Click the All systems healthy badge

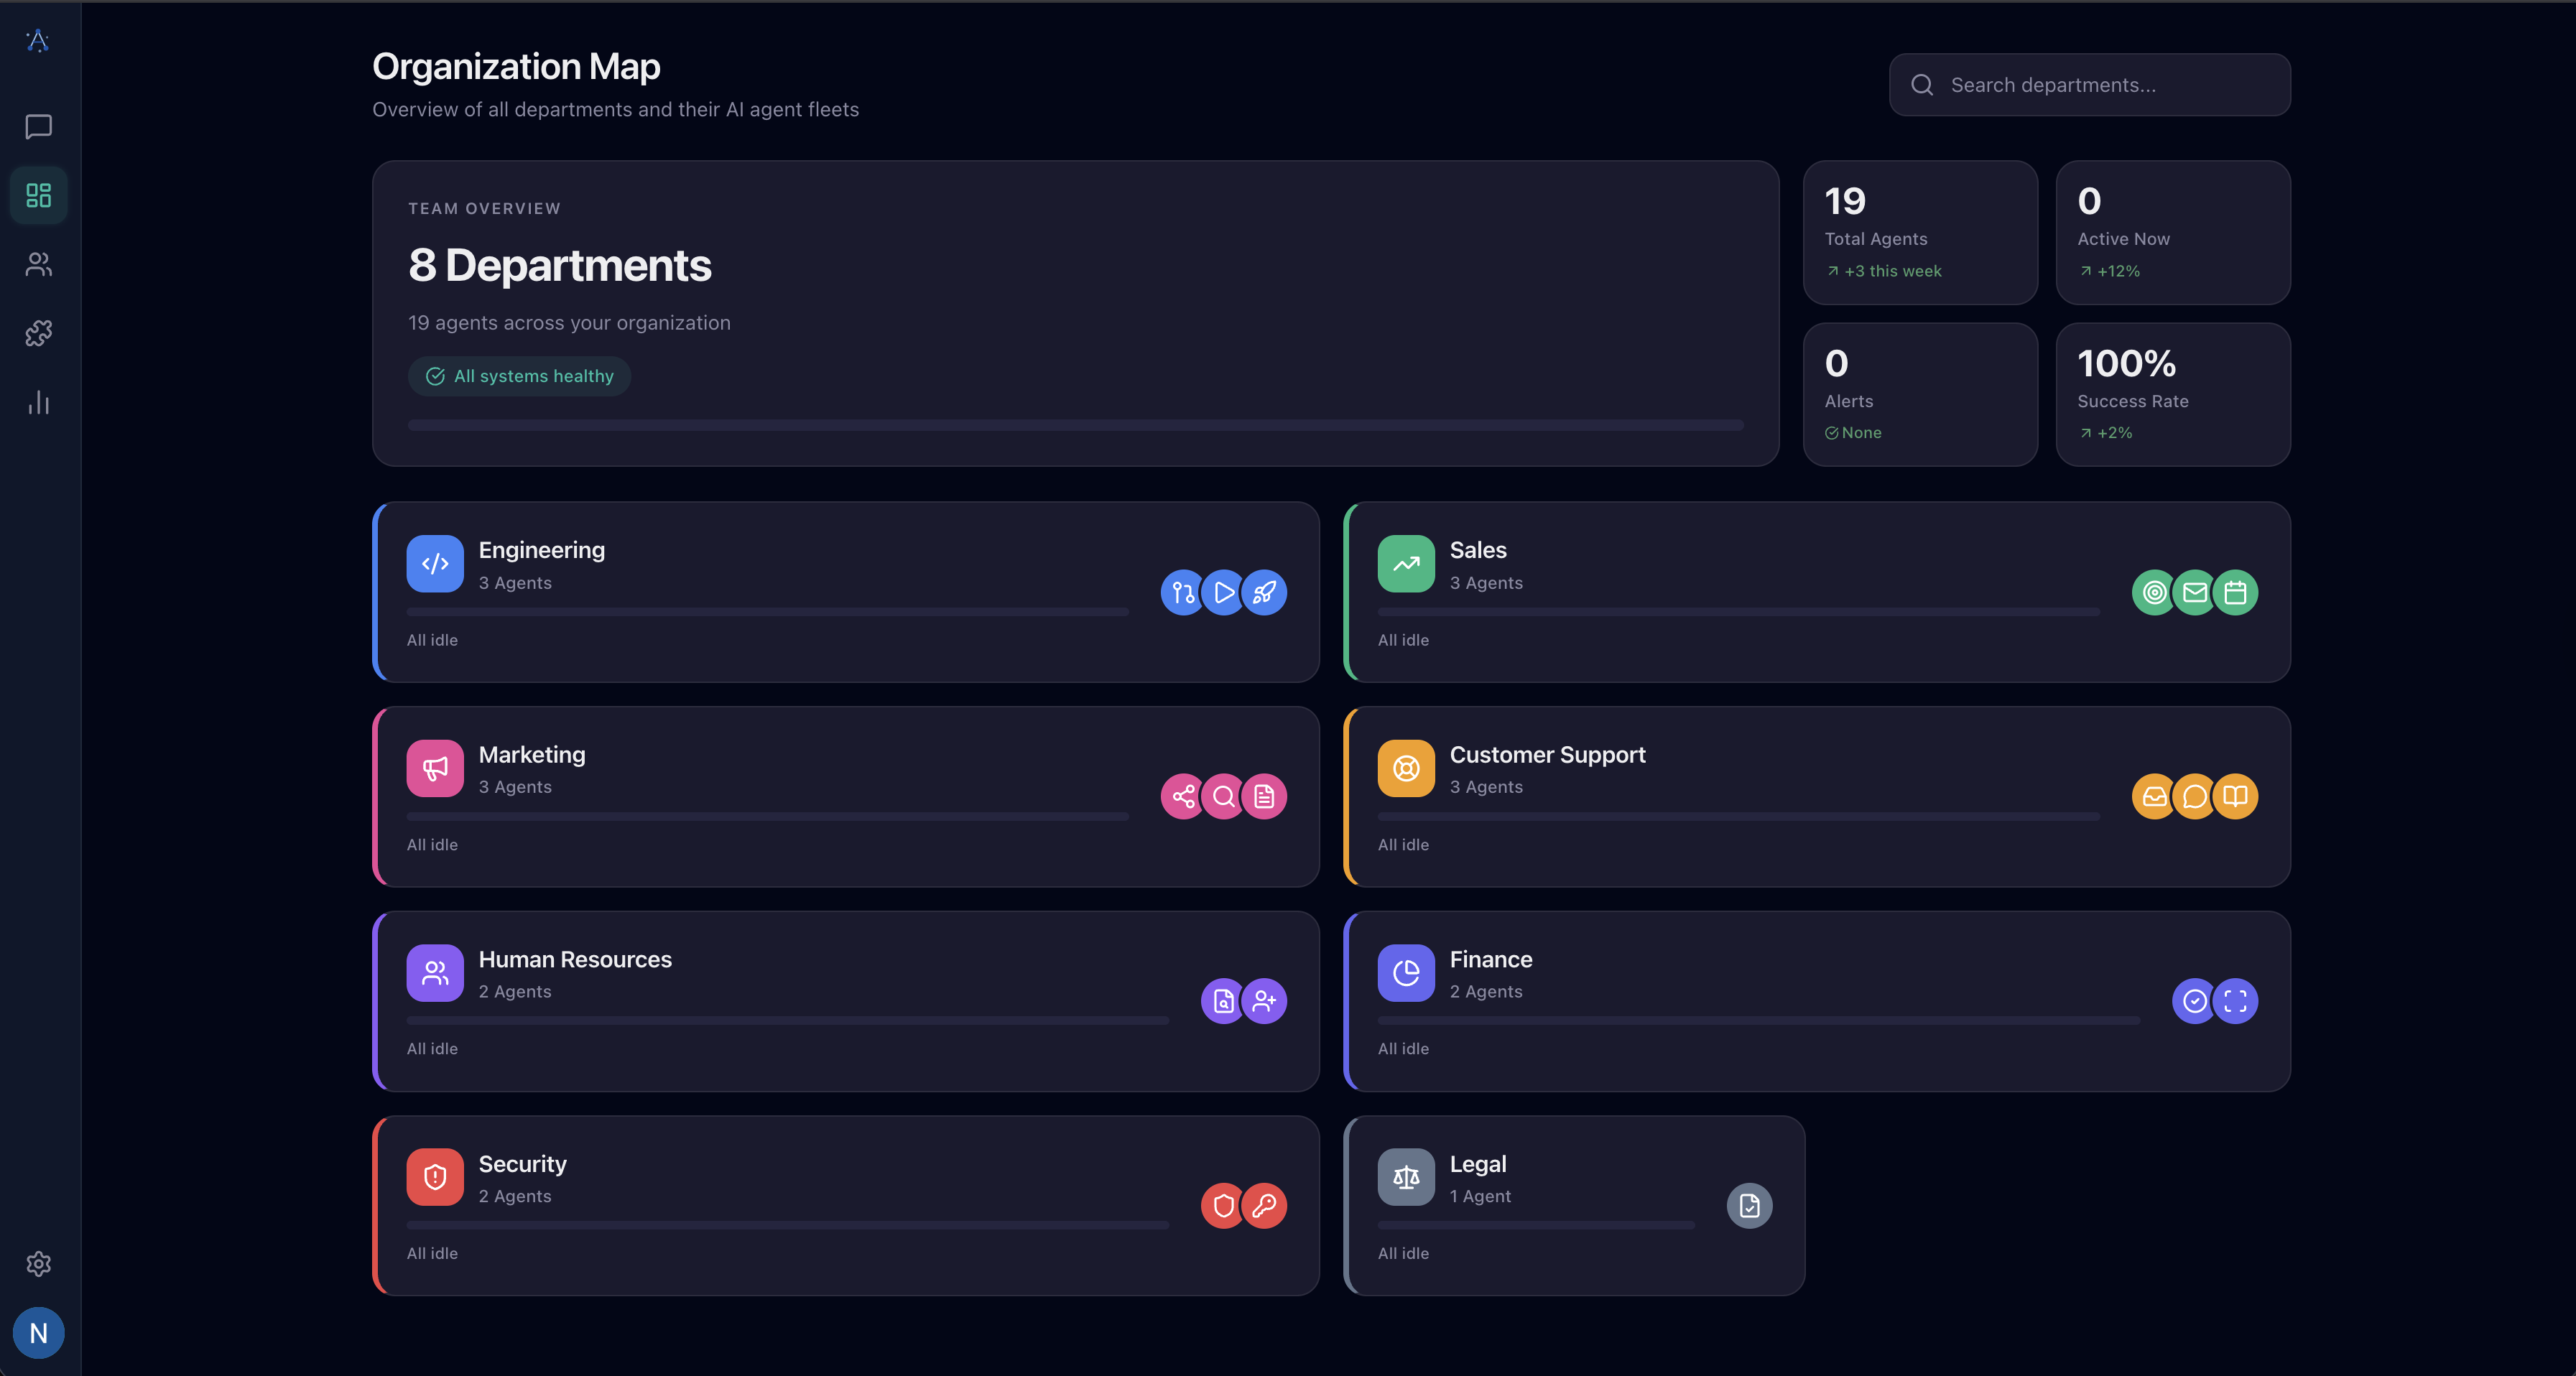[x=519, y=376]
